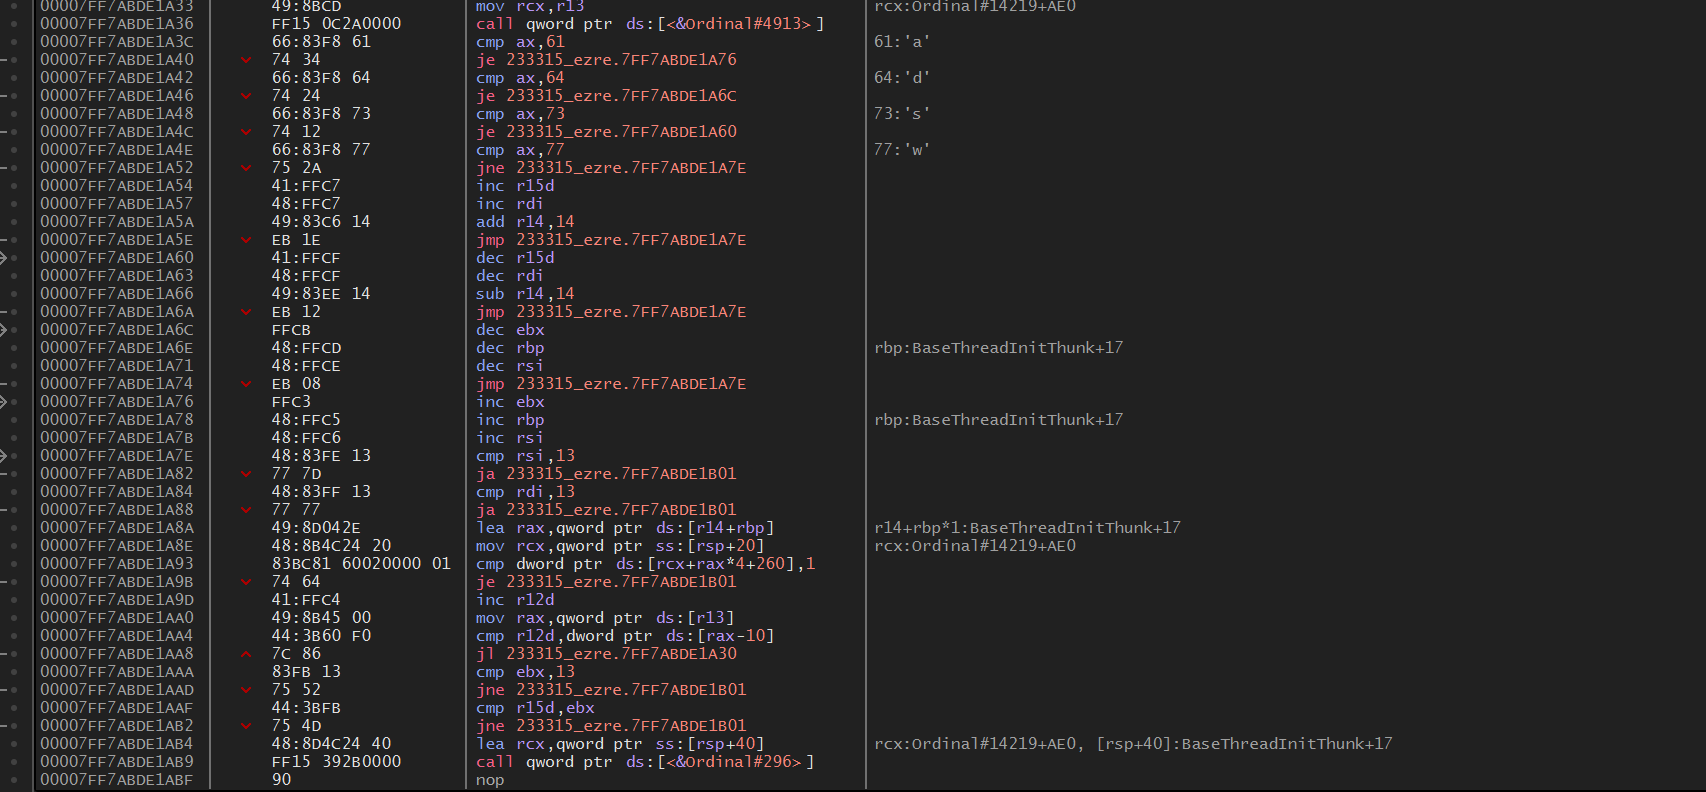Toggle breakpoint dot at address 00007FF7ABDE1AB9

14,762
